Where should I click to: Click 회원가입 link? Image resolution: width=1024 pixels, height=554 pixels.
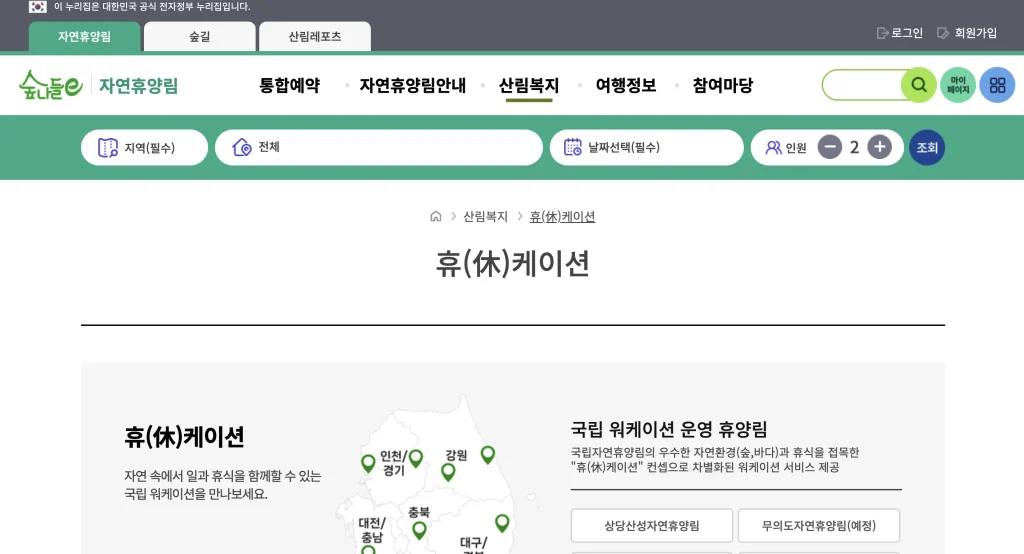tap(967, 33)
